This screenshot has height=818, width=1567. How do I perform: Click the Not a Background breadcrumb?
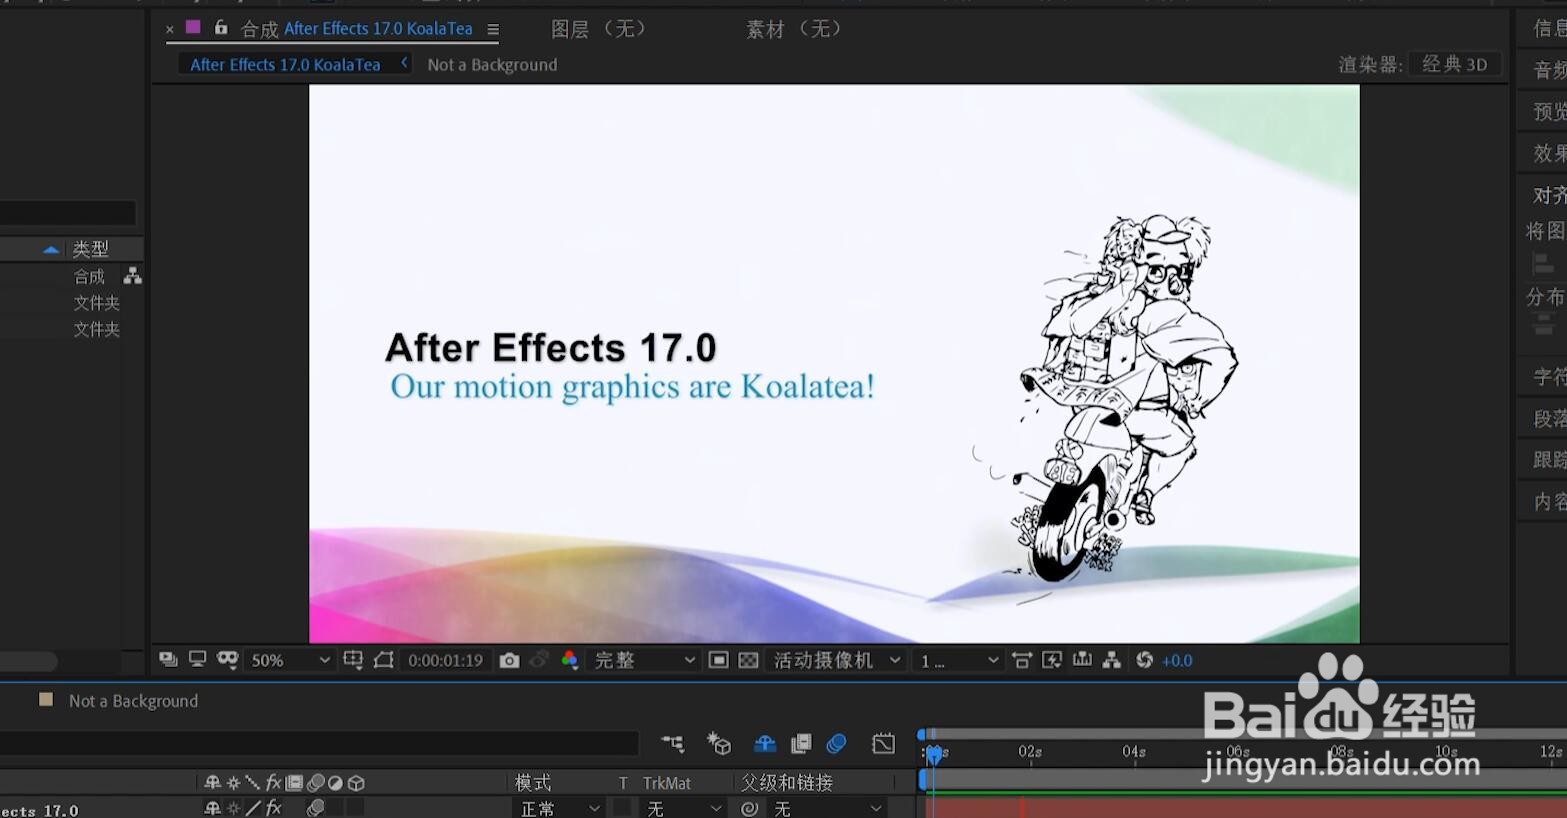click(x=492, y=64)
